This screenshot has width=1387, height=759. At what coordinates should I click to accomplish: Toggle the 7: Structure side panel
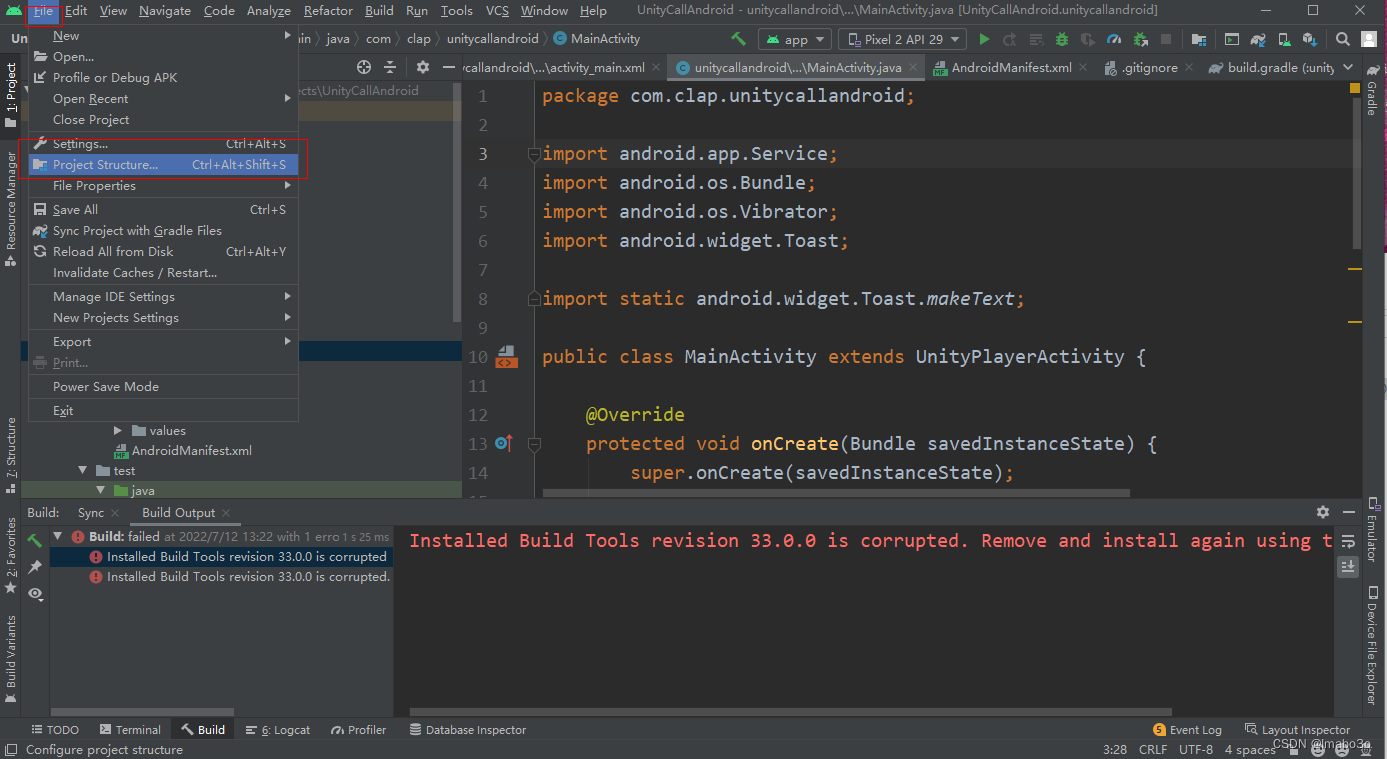pyautogui.click(x=11, y=455)
